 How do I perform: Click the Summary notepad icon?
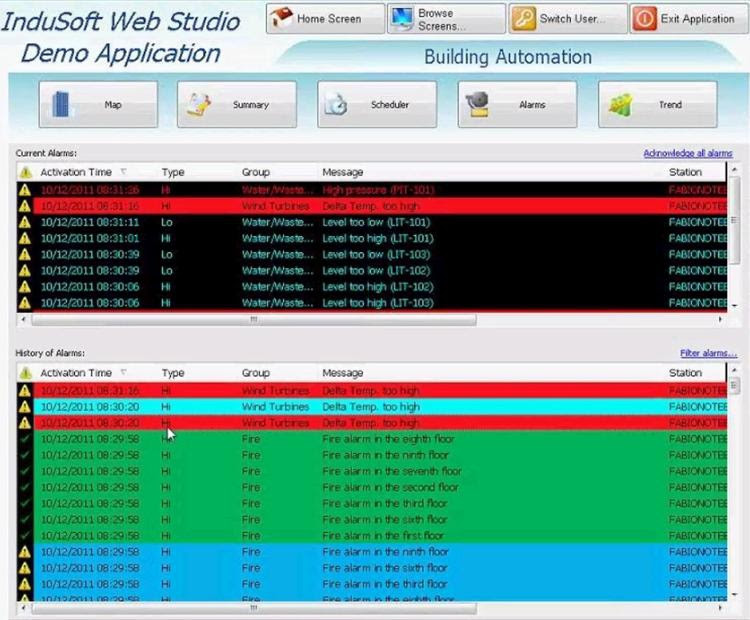pyautogui.click(x=199, y=104)
